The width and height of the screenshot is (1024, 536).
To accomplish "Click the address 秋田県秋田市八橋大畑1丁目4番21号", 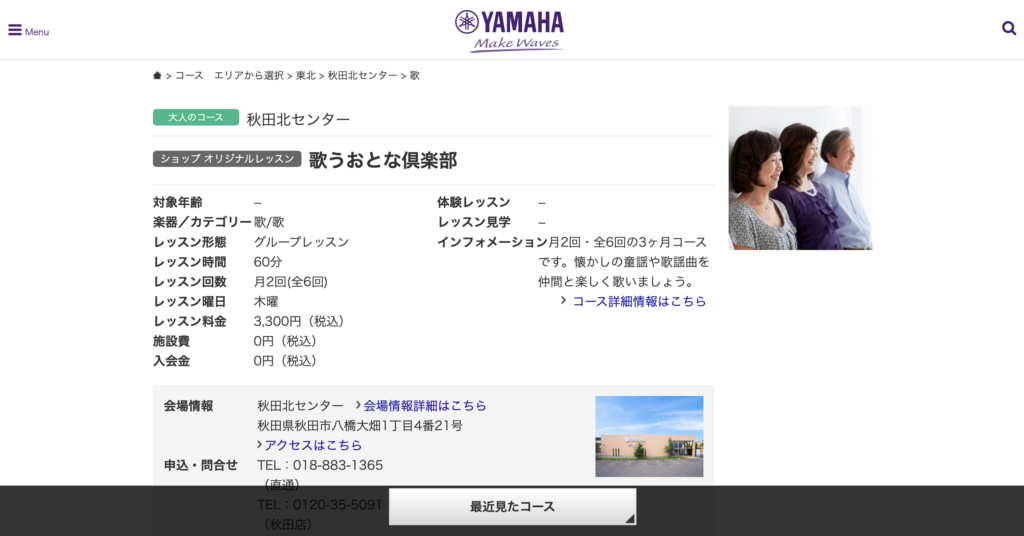I will coord(360,426).
